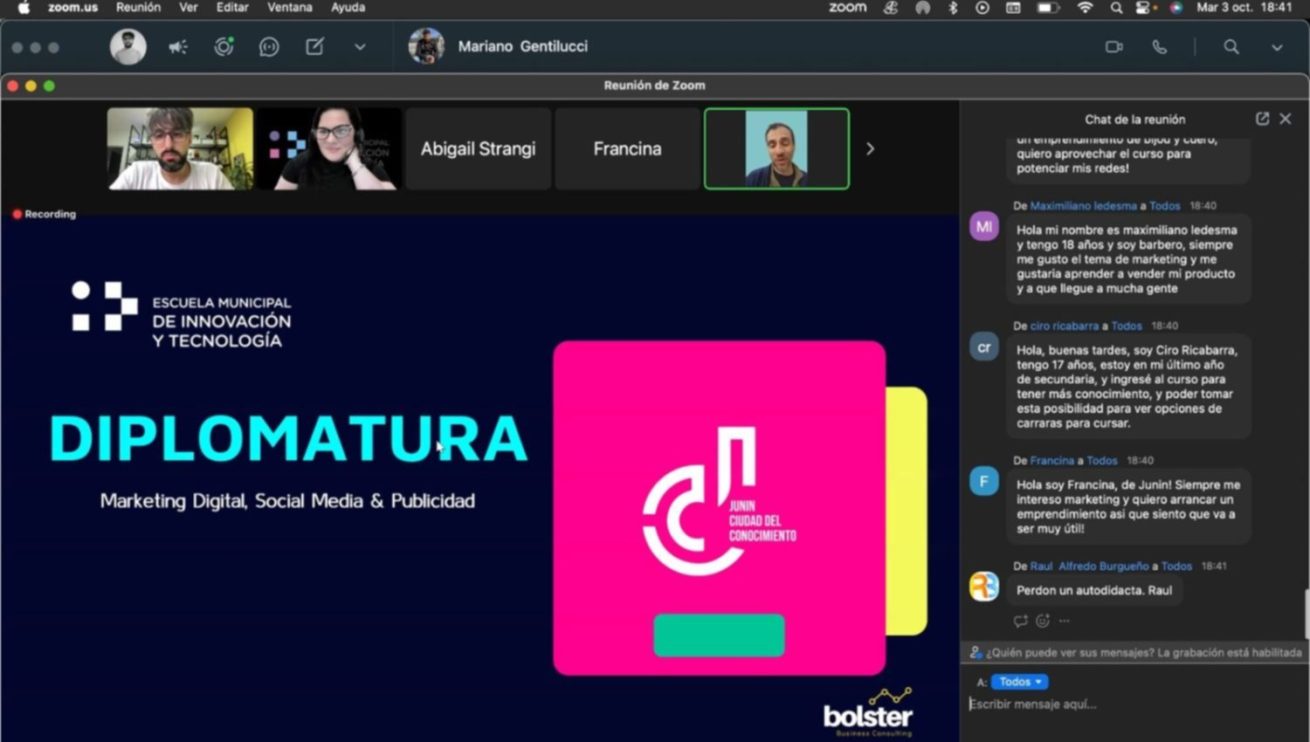Click Raul Alfredo Burgueño's chat avatar

984,587
